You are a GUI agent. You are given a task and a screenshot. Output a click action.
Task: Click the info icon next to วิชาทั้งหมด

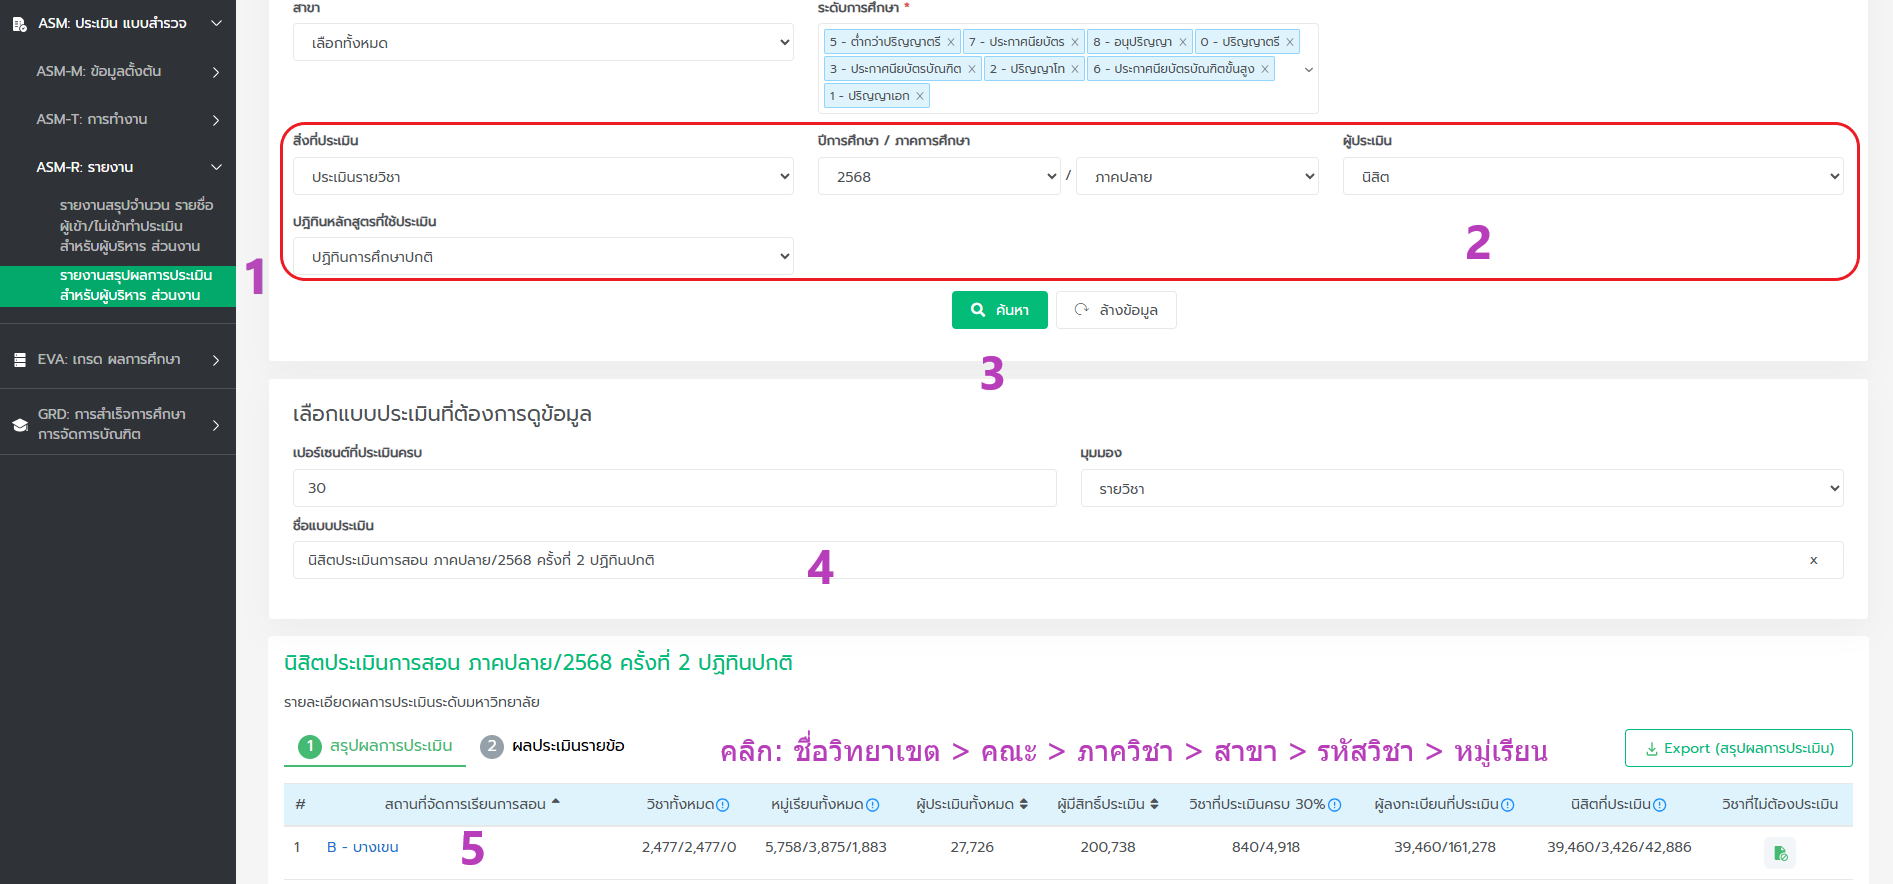pyautogui.click(x=723, y=805)
